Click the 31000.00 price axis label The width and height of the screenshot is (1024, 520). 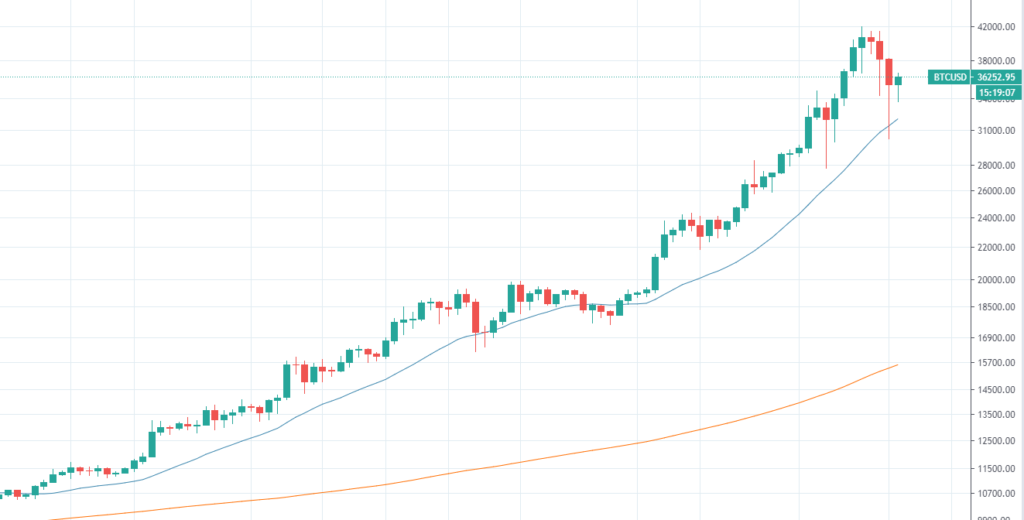click(x=998, y=130)
